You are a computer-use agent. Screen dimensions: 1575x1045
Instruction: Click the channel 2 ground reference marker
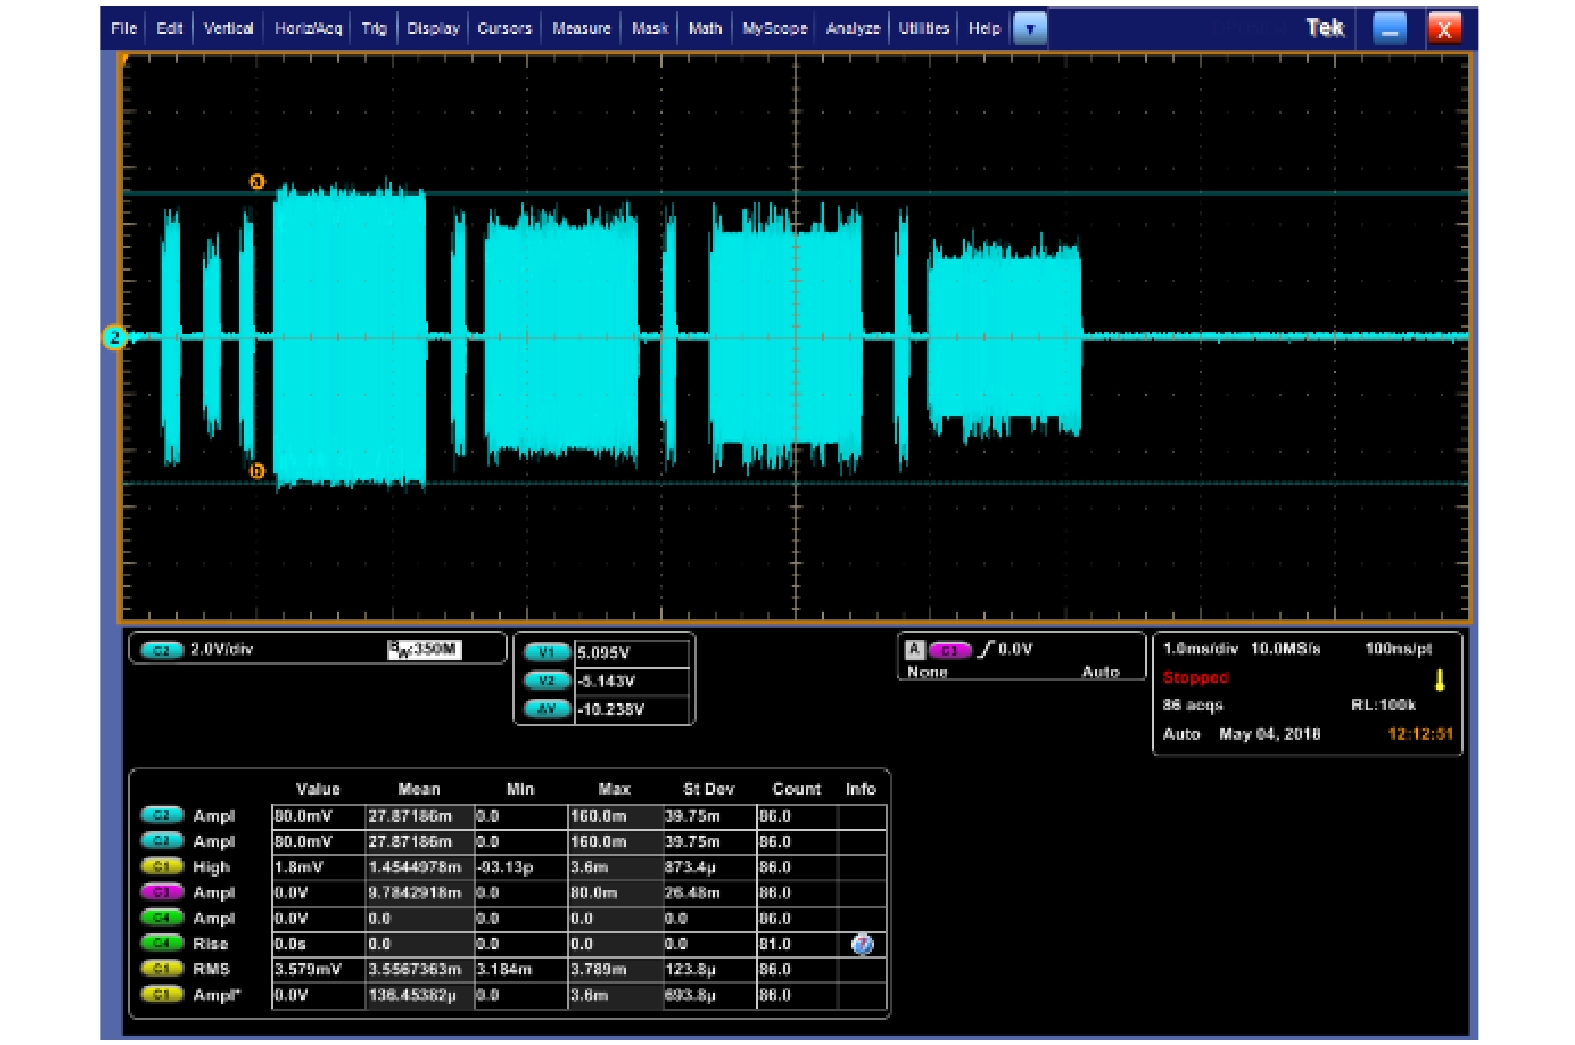[x=115, y=338]
